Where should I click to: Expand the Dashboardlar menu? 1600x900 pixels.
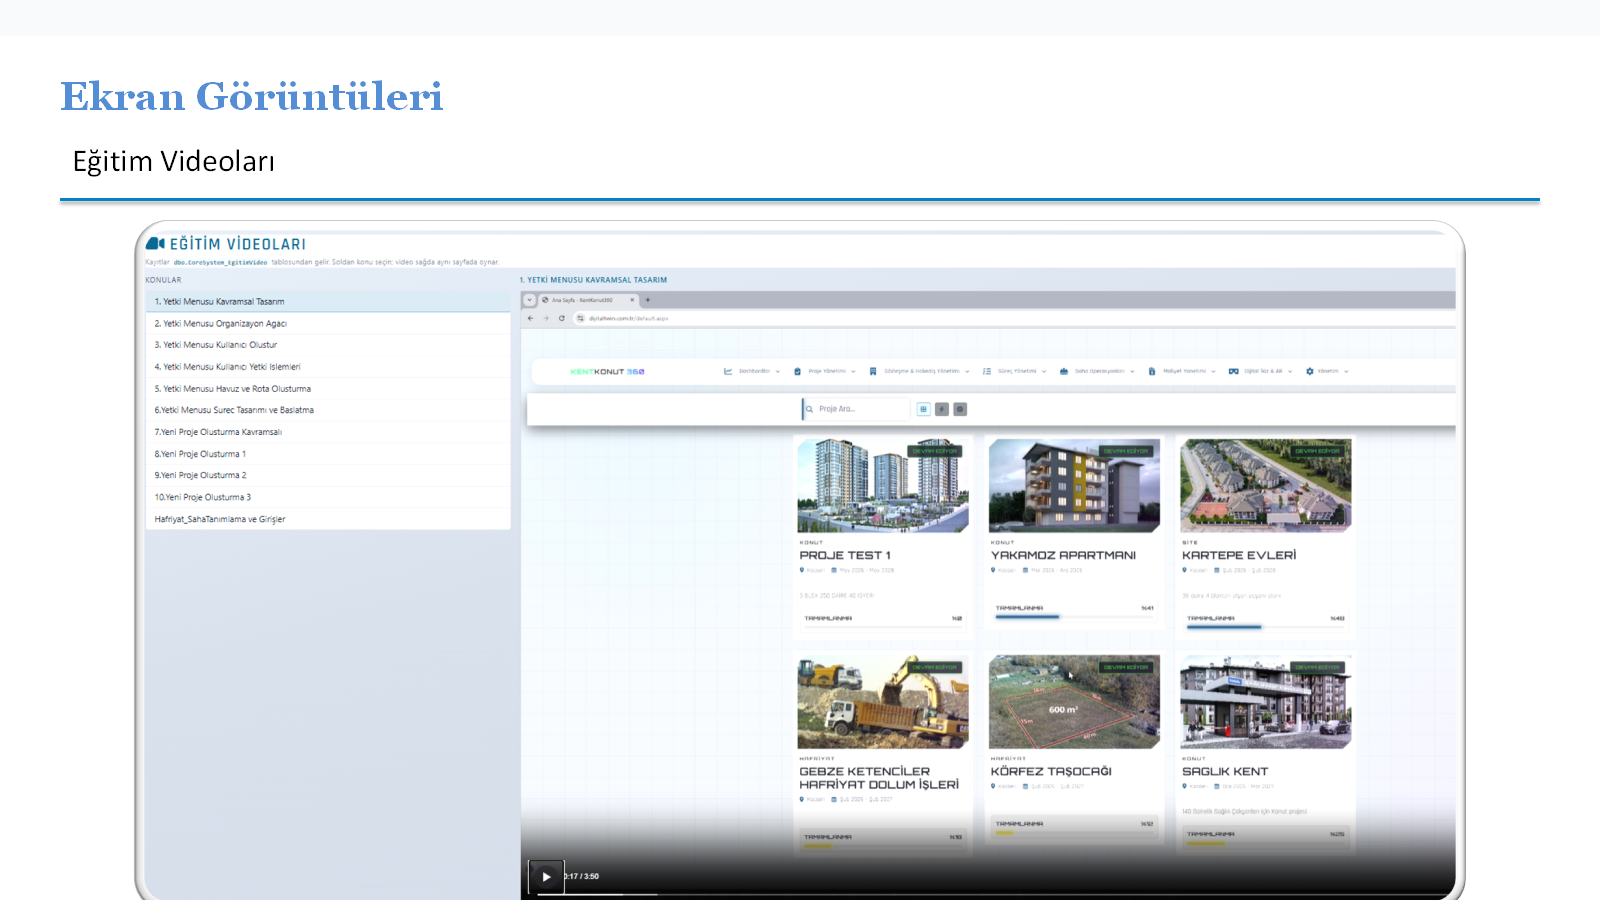point(752,371)
